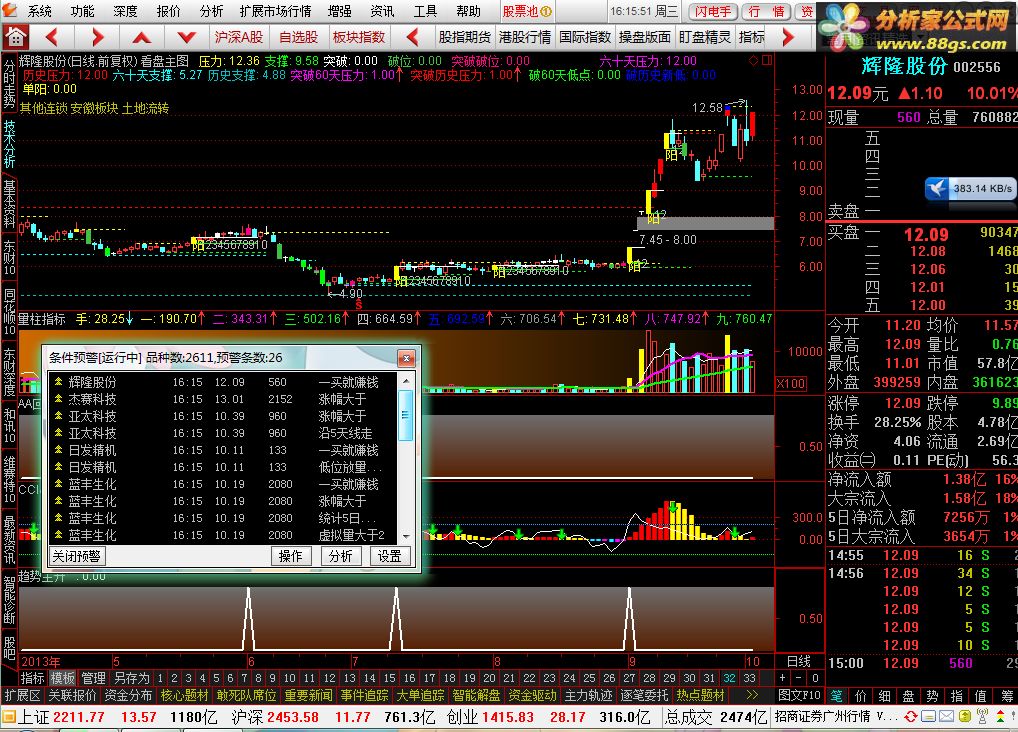The width and height of the screenshot is (1018, 732).
Task: Switch to 智能诊断 side tab
Action: [9, 600]
